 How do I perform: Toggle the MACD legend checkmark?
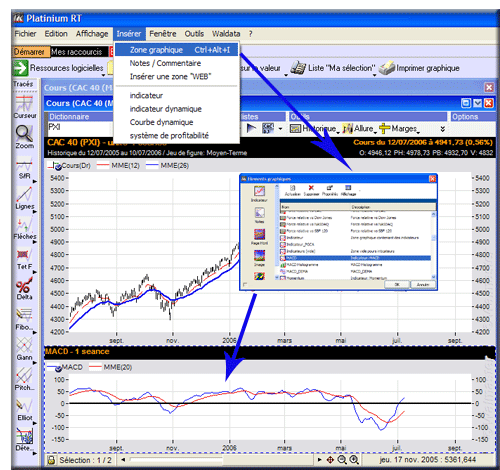click(x=58, y=368)
